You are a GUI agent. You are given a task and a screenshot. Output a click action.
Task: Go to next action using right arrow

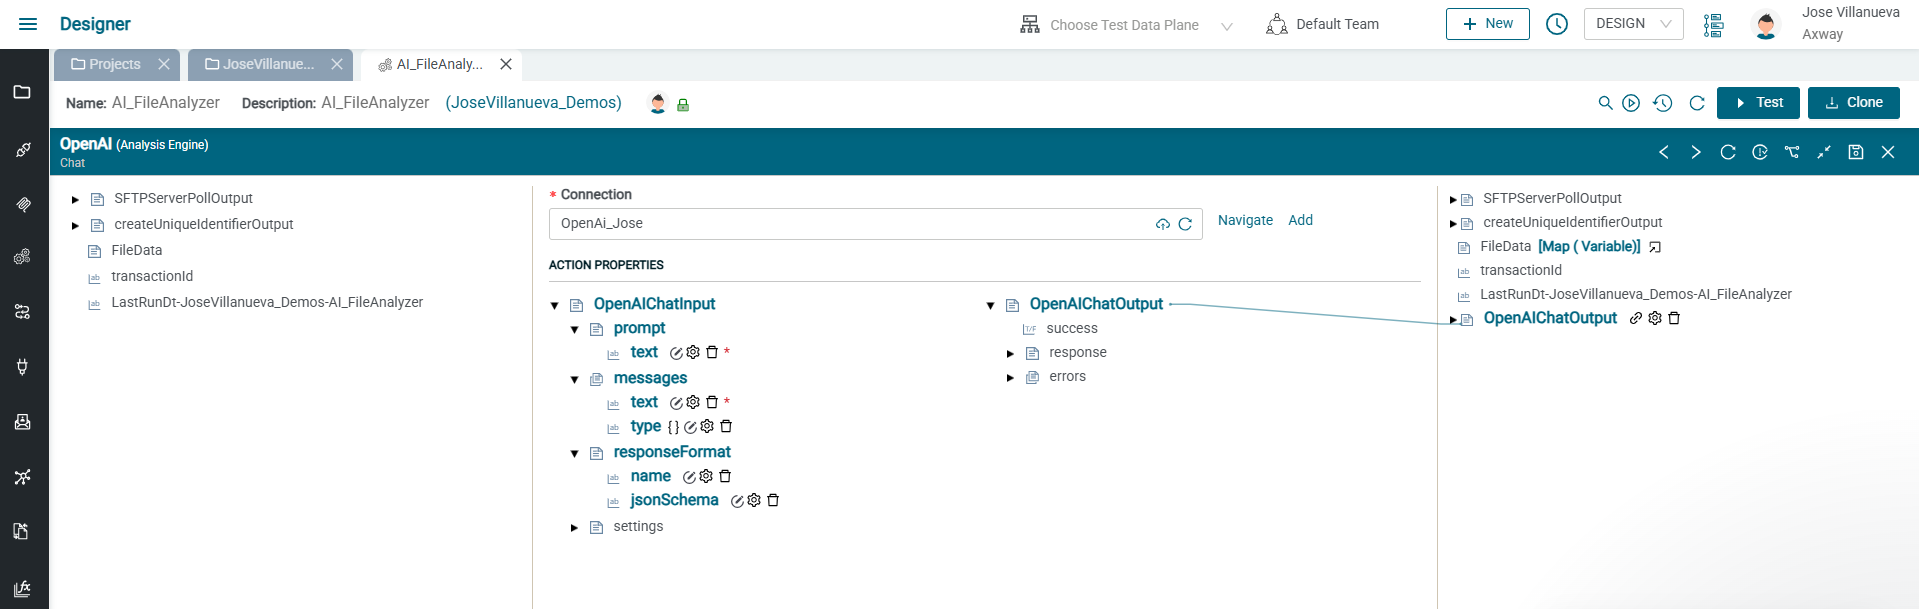point(1696,152)
